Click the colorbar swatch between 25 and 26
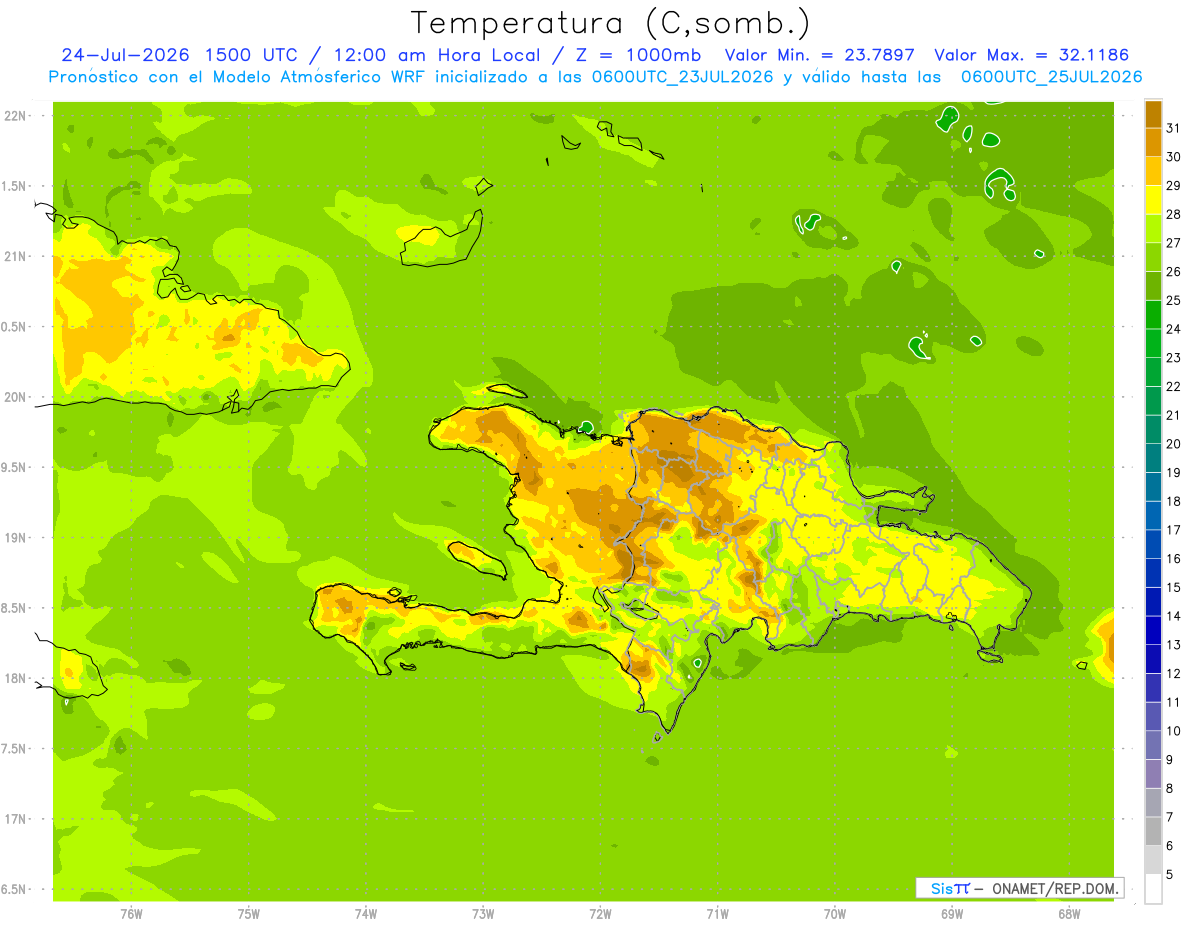The image size is (1200, 927). (1153, 285)
